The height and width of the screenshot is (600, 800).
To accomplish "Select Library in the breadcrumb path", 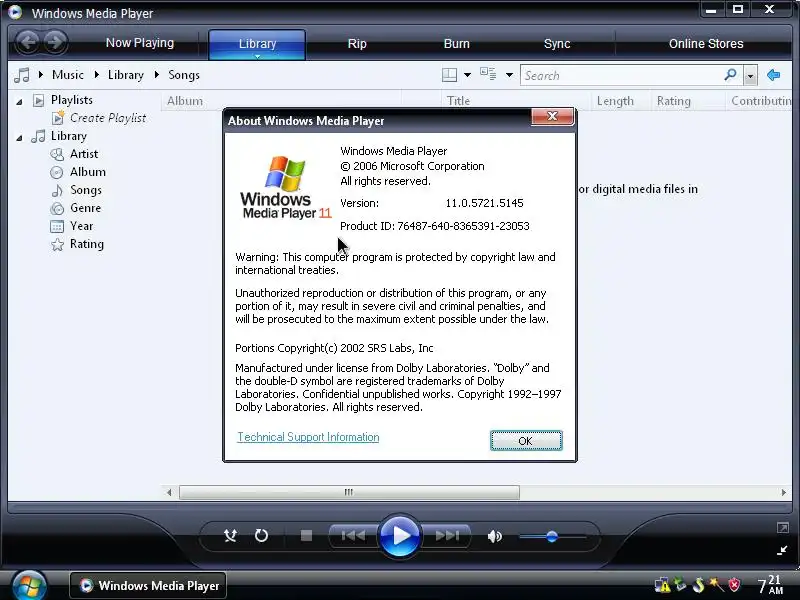I will click(x=126, y=75).
